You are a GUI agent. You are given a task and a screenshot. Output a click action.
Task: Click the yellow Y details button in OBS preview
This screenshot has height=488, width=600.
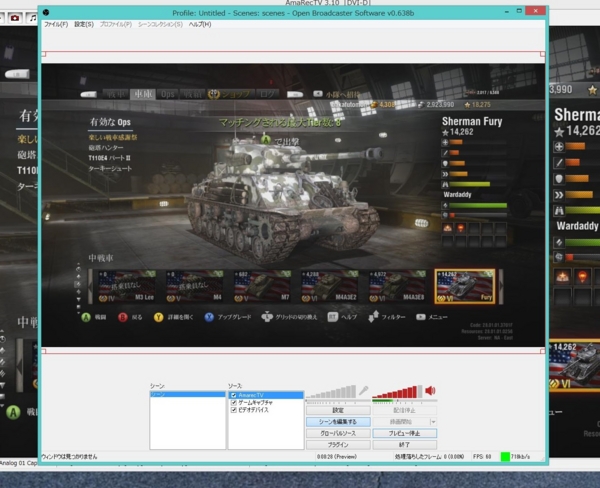(x=158, y=317)
